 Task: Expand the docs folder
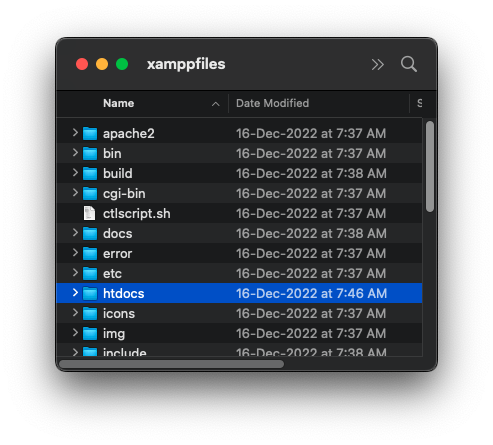[75, 233]
